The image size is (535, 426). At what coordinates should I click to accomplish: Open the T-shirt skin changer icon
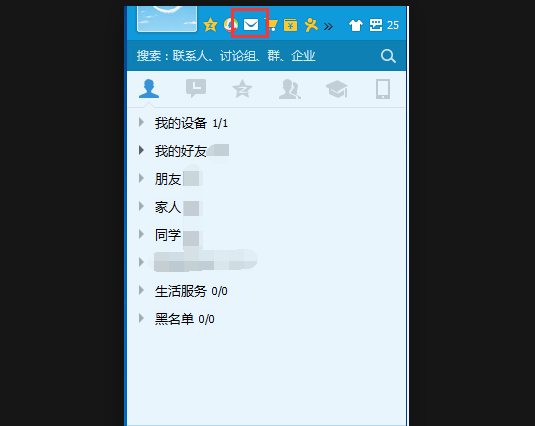click(x=356, y=25)
